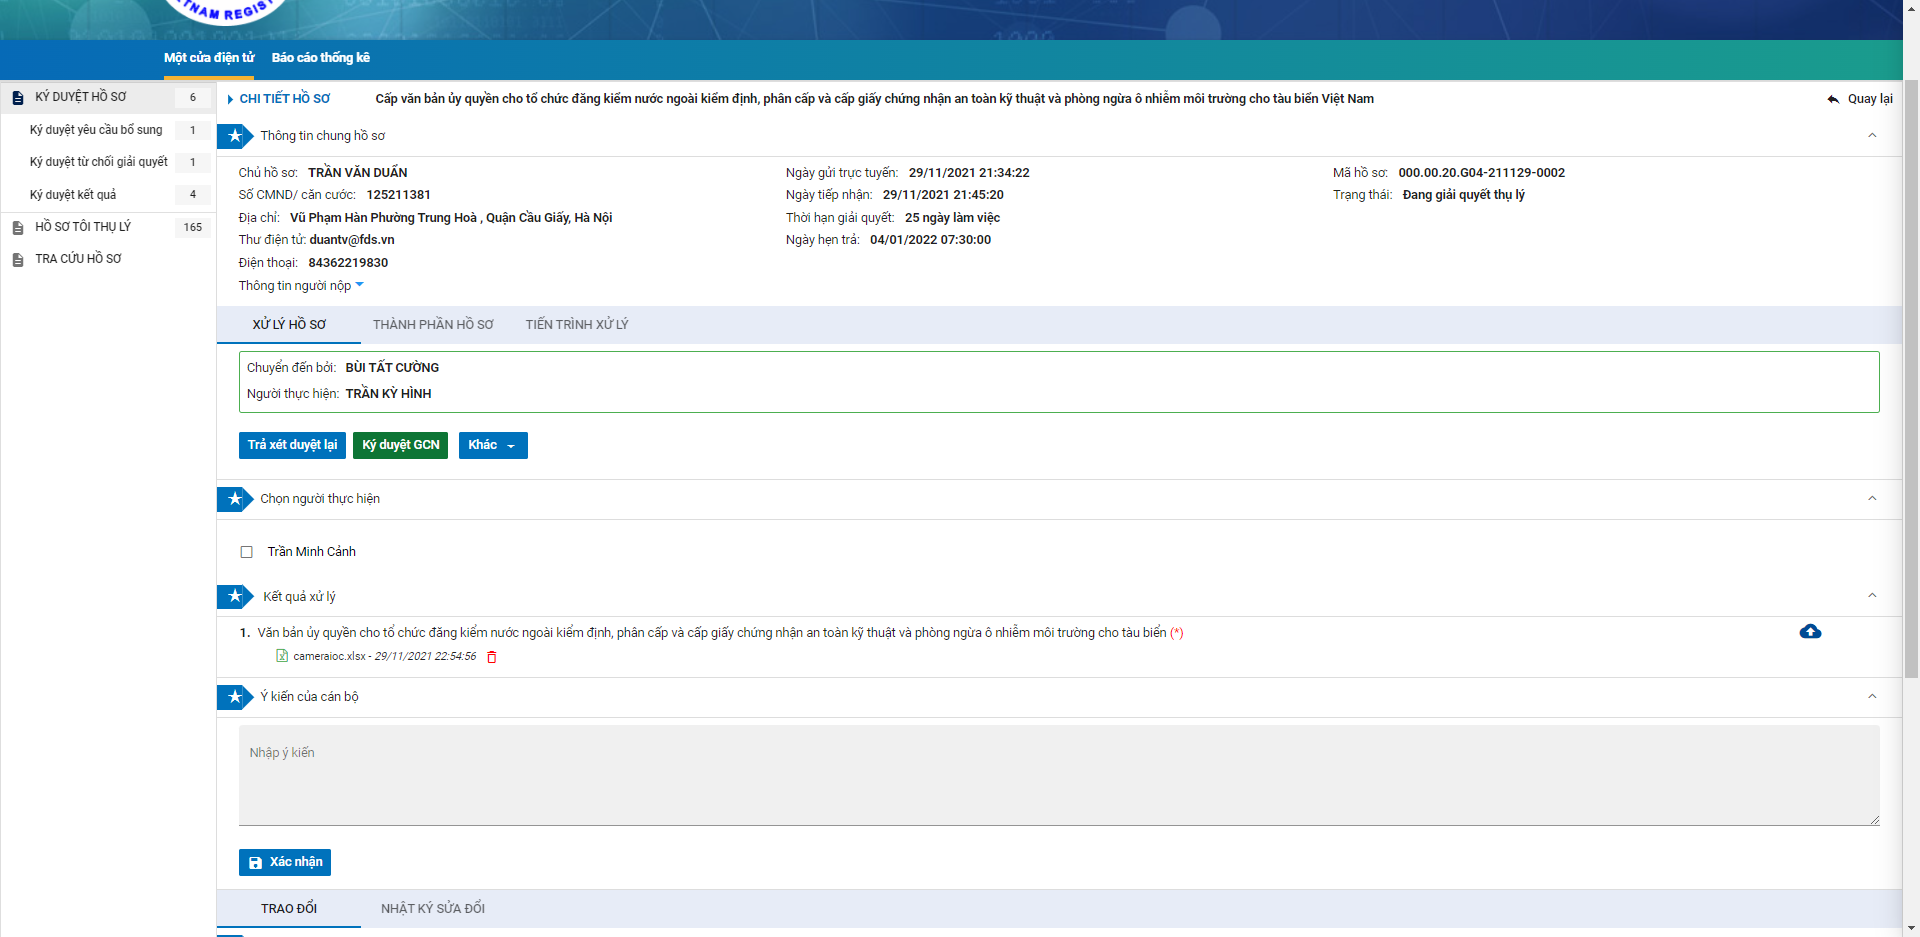Click the HỒ SƠ TÔI THỤ LÝ document icon
This screenshot has width=1920, height=937.
[18, 228]
